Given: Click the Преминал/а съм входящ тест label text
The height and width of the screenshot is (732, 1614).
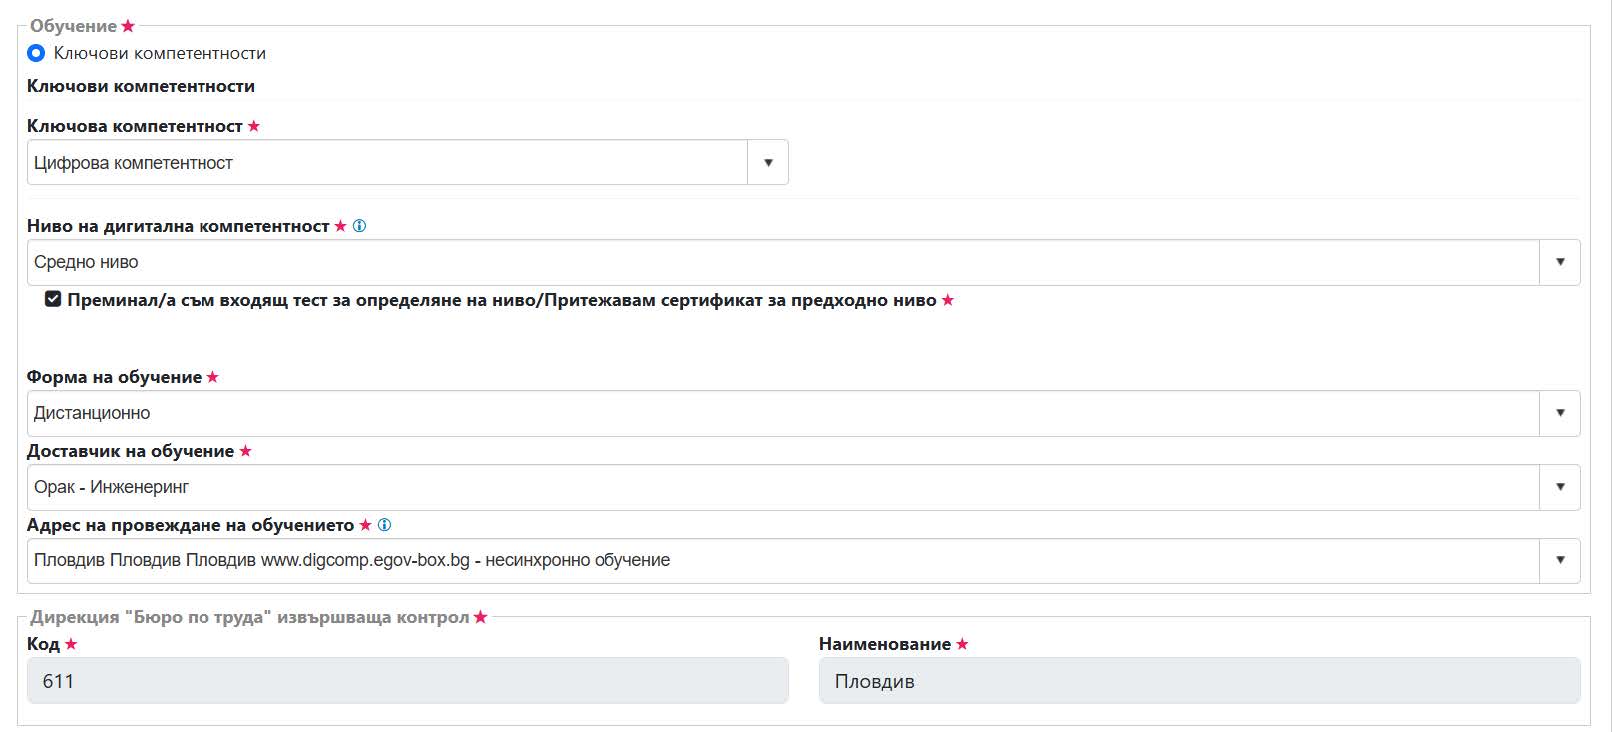Looking at the screenshot, I should (502, 300).
